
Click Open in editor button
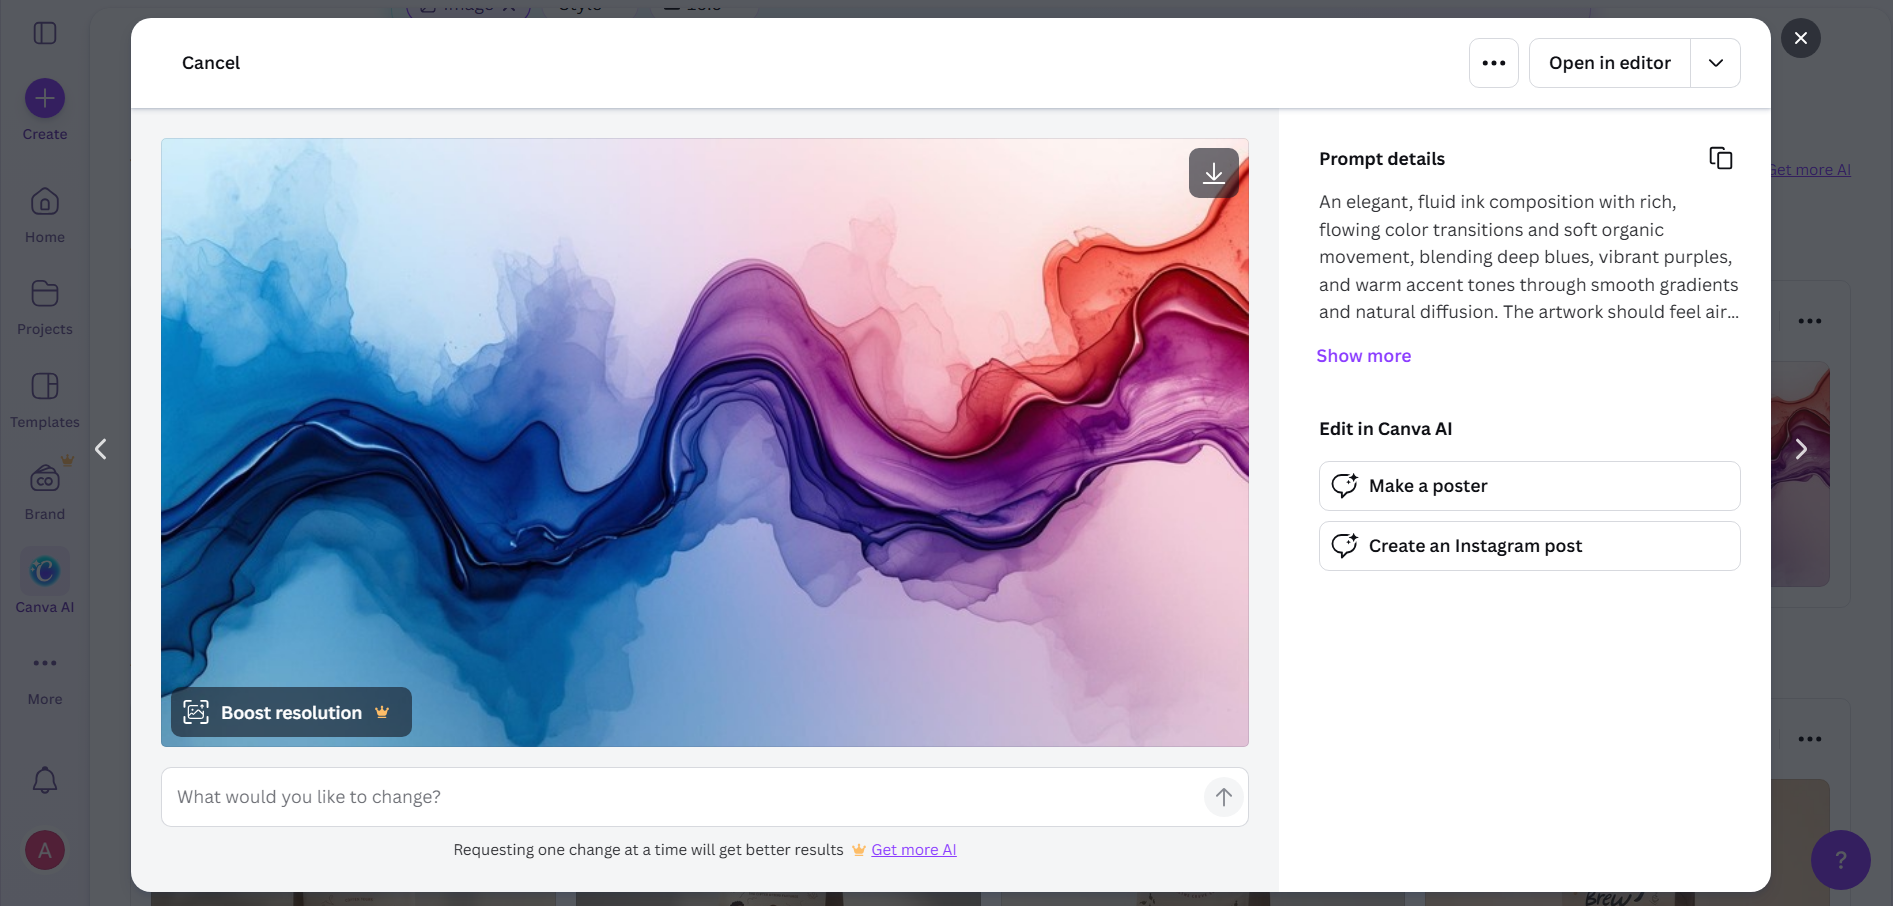point(1609,63)
